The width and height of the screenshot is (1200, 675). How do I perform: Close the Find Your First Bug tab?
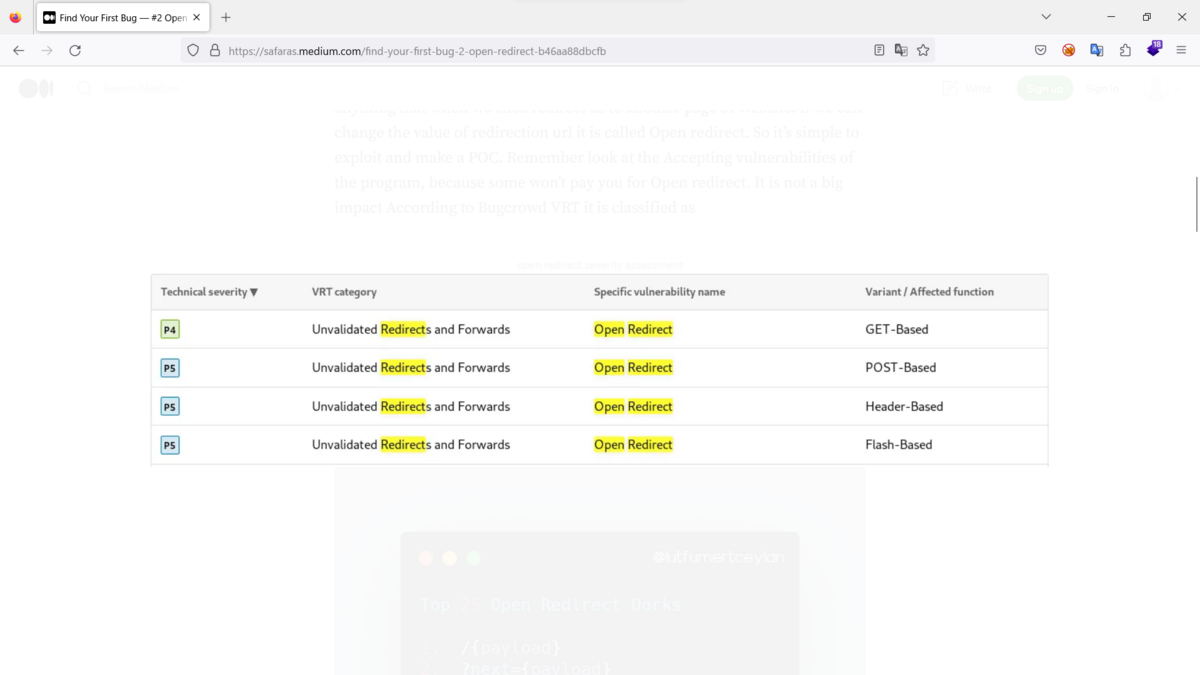[x=197, y=17]
